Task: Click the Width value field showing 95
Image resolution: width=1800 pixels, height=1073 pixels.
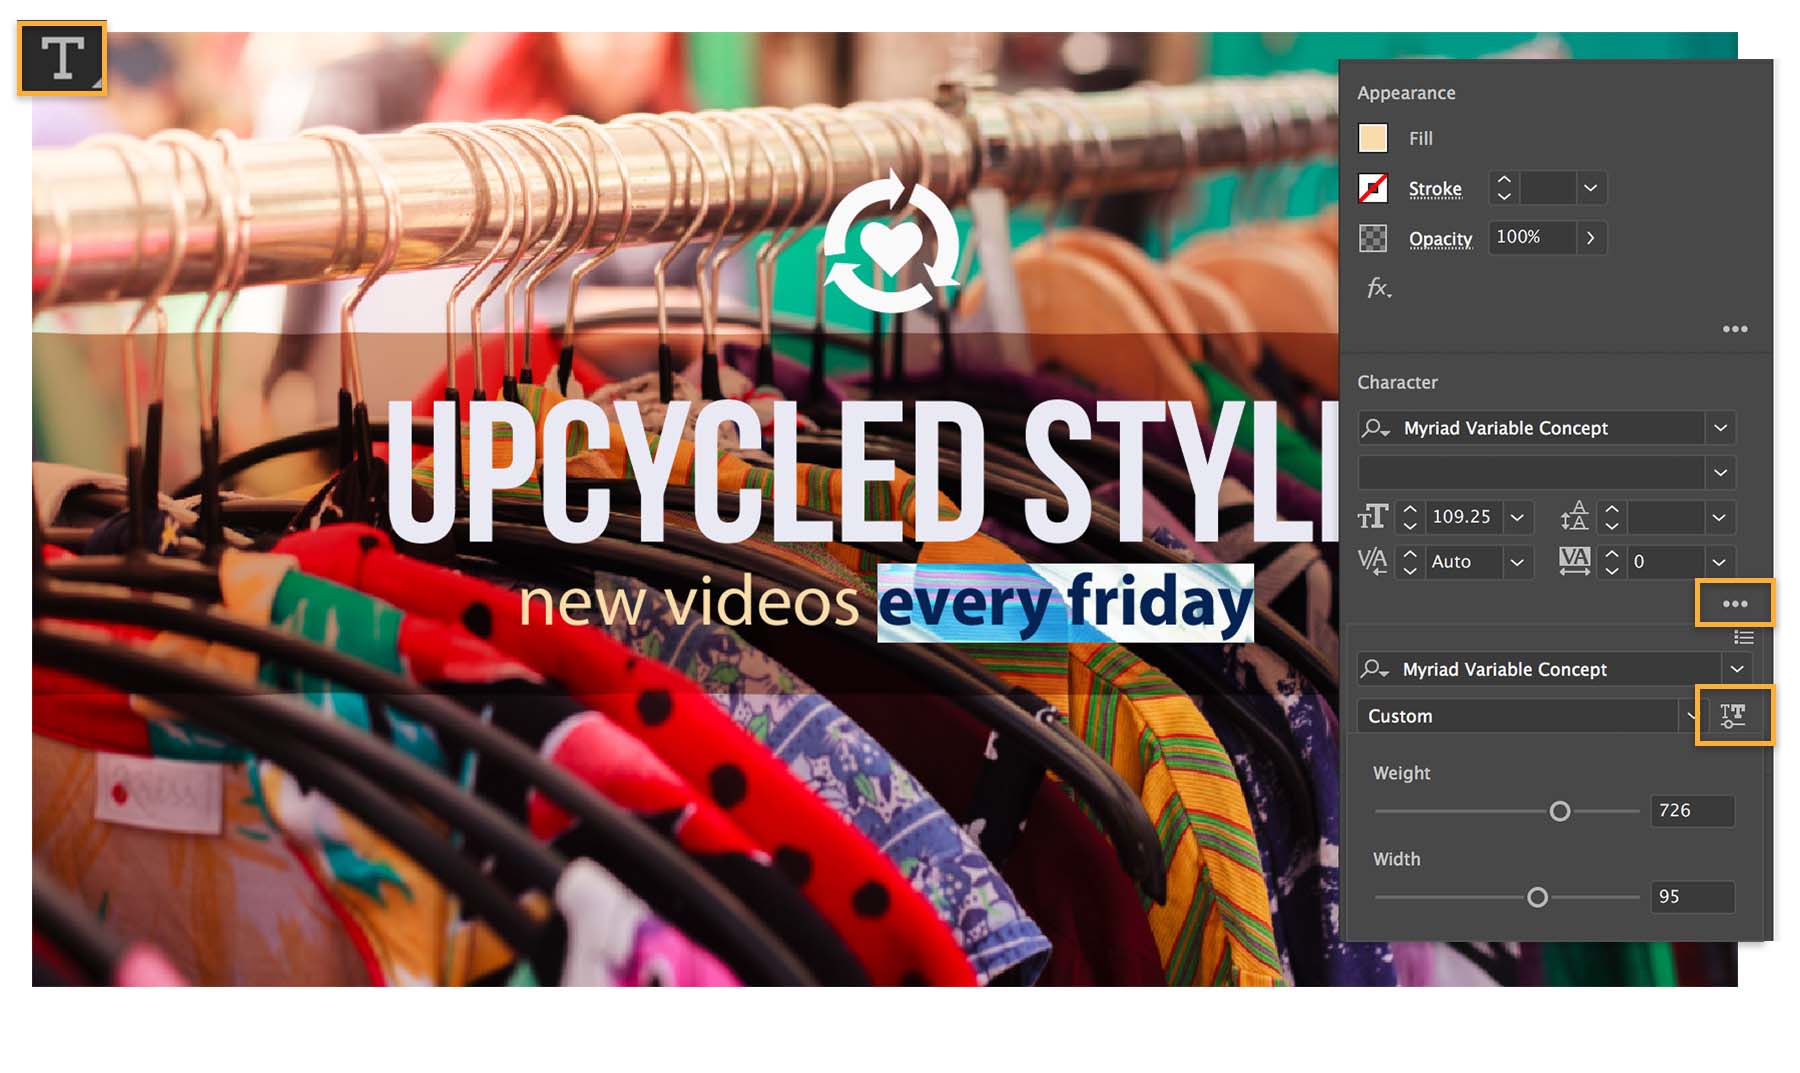Action: click(x=1692, y=897)
